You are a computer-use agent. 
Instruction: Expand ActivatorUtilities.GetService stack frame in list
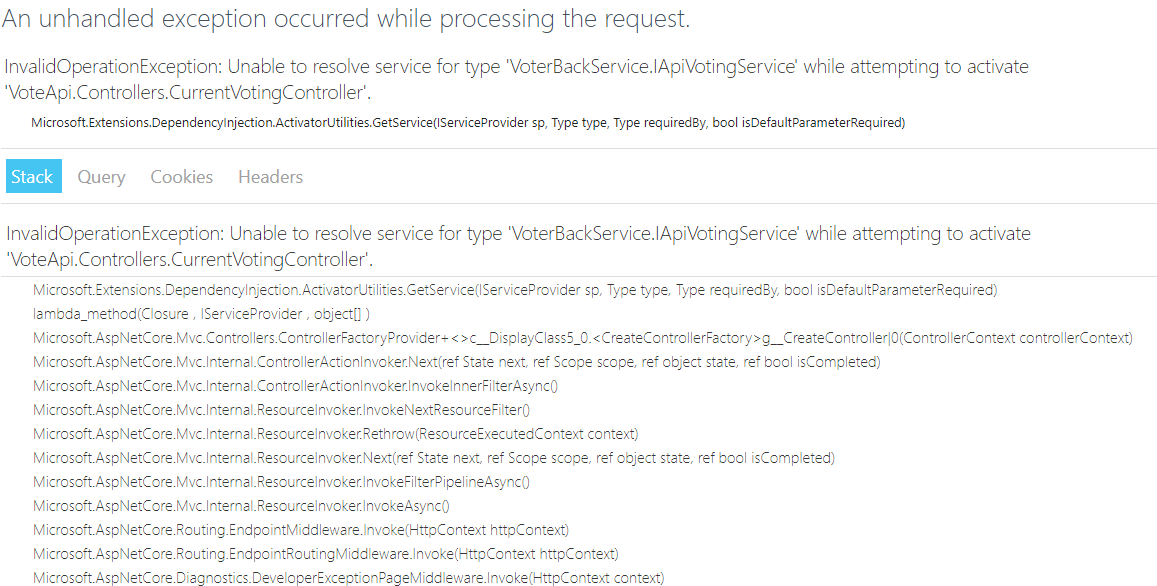click(x=515, y=290)
